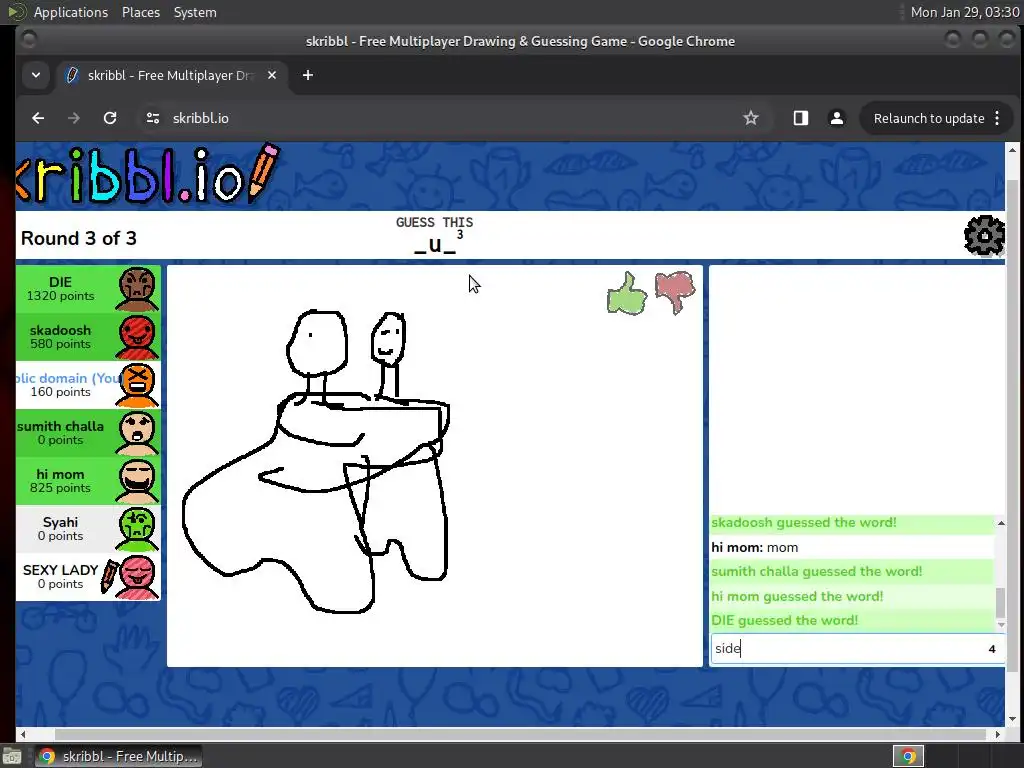Open the System menu
The image size is (1024, 768).
[195, 12]
